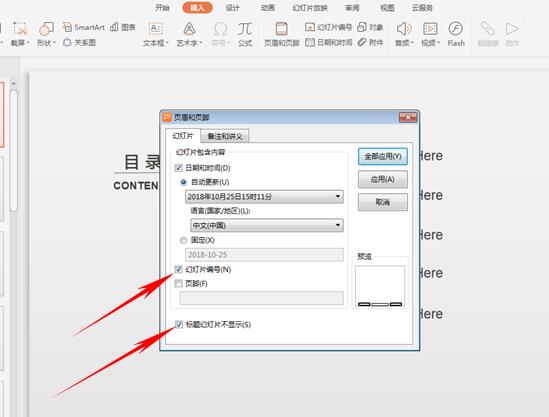
Task: Expand the date format dropdown 2018年10月25日
Action: [264, 197]
